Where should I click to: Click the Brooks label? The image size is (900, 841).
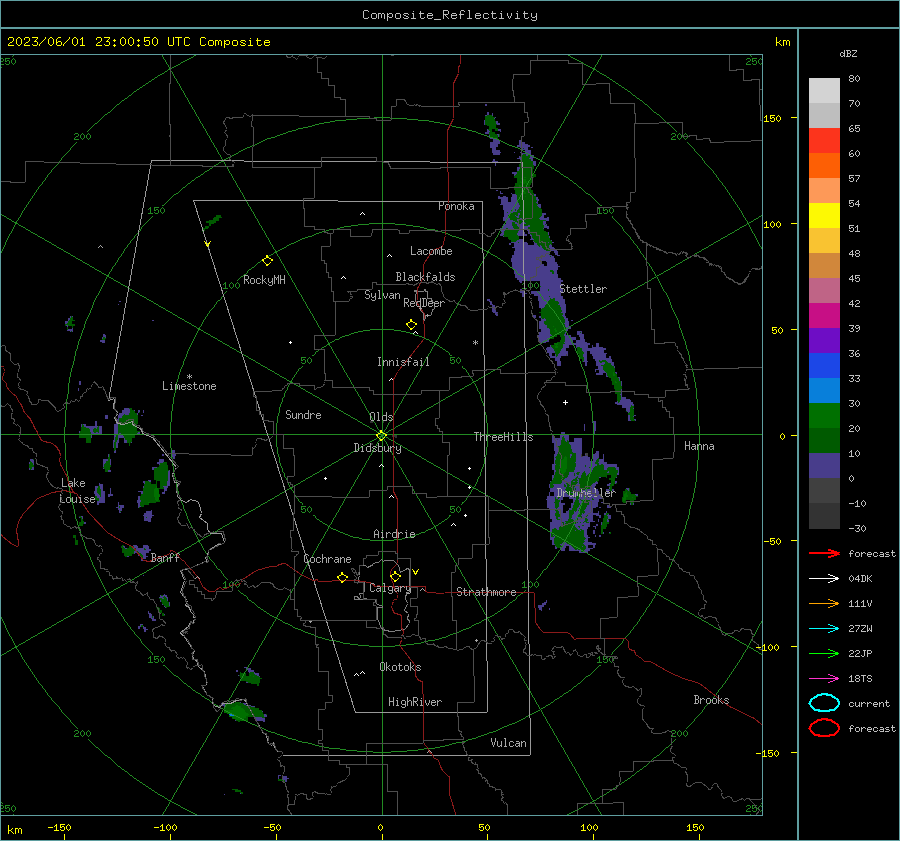pyautogui.click(x=711, y=700)
